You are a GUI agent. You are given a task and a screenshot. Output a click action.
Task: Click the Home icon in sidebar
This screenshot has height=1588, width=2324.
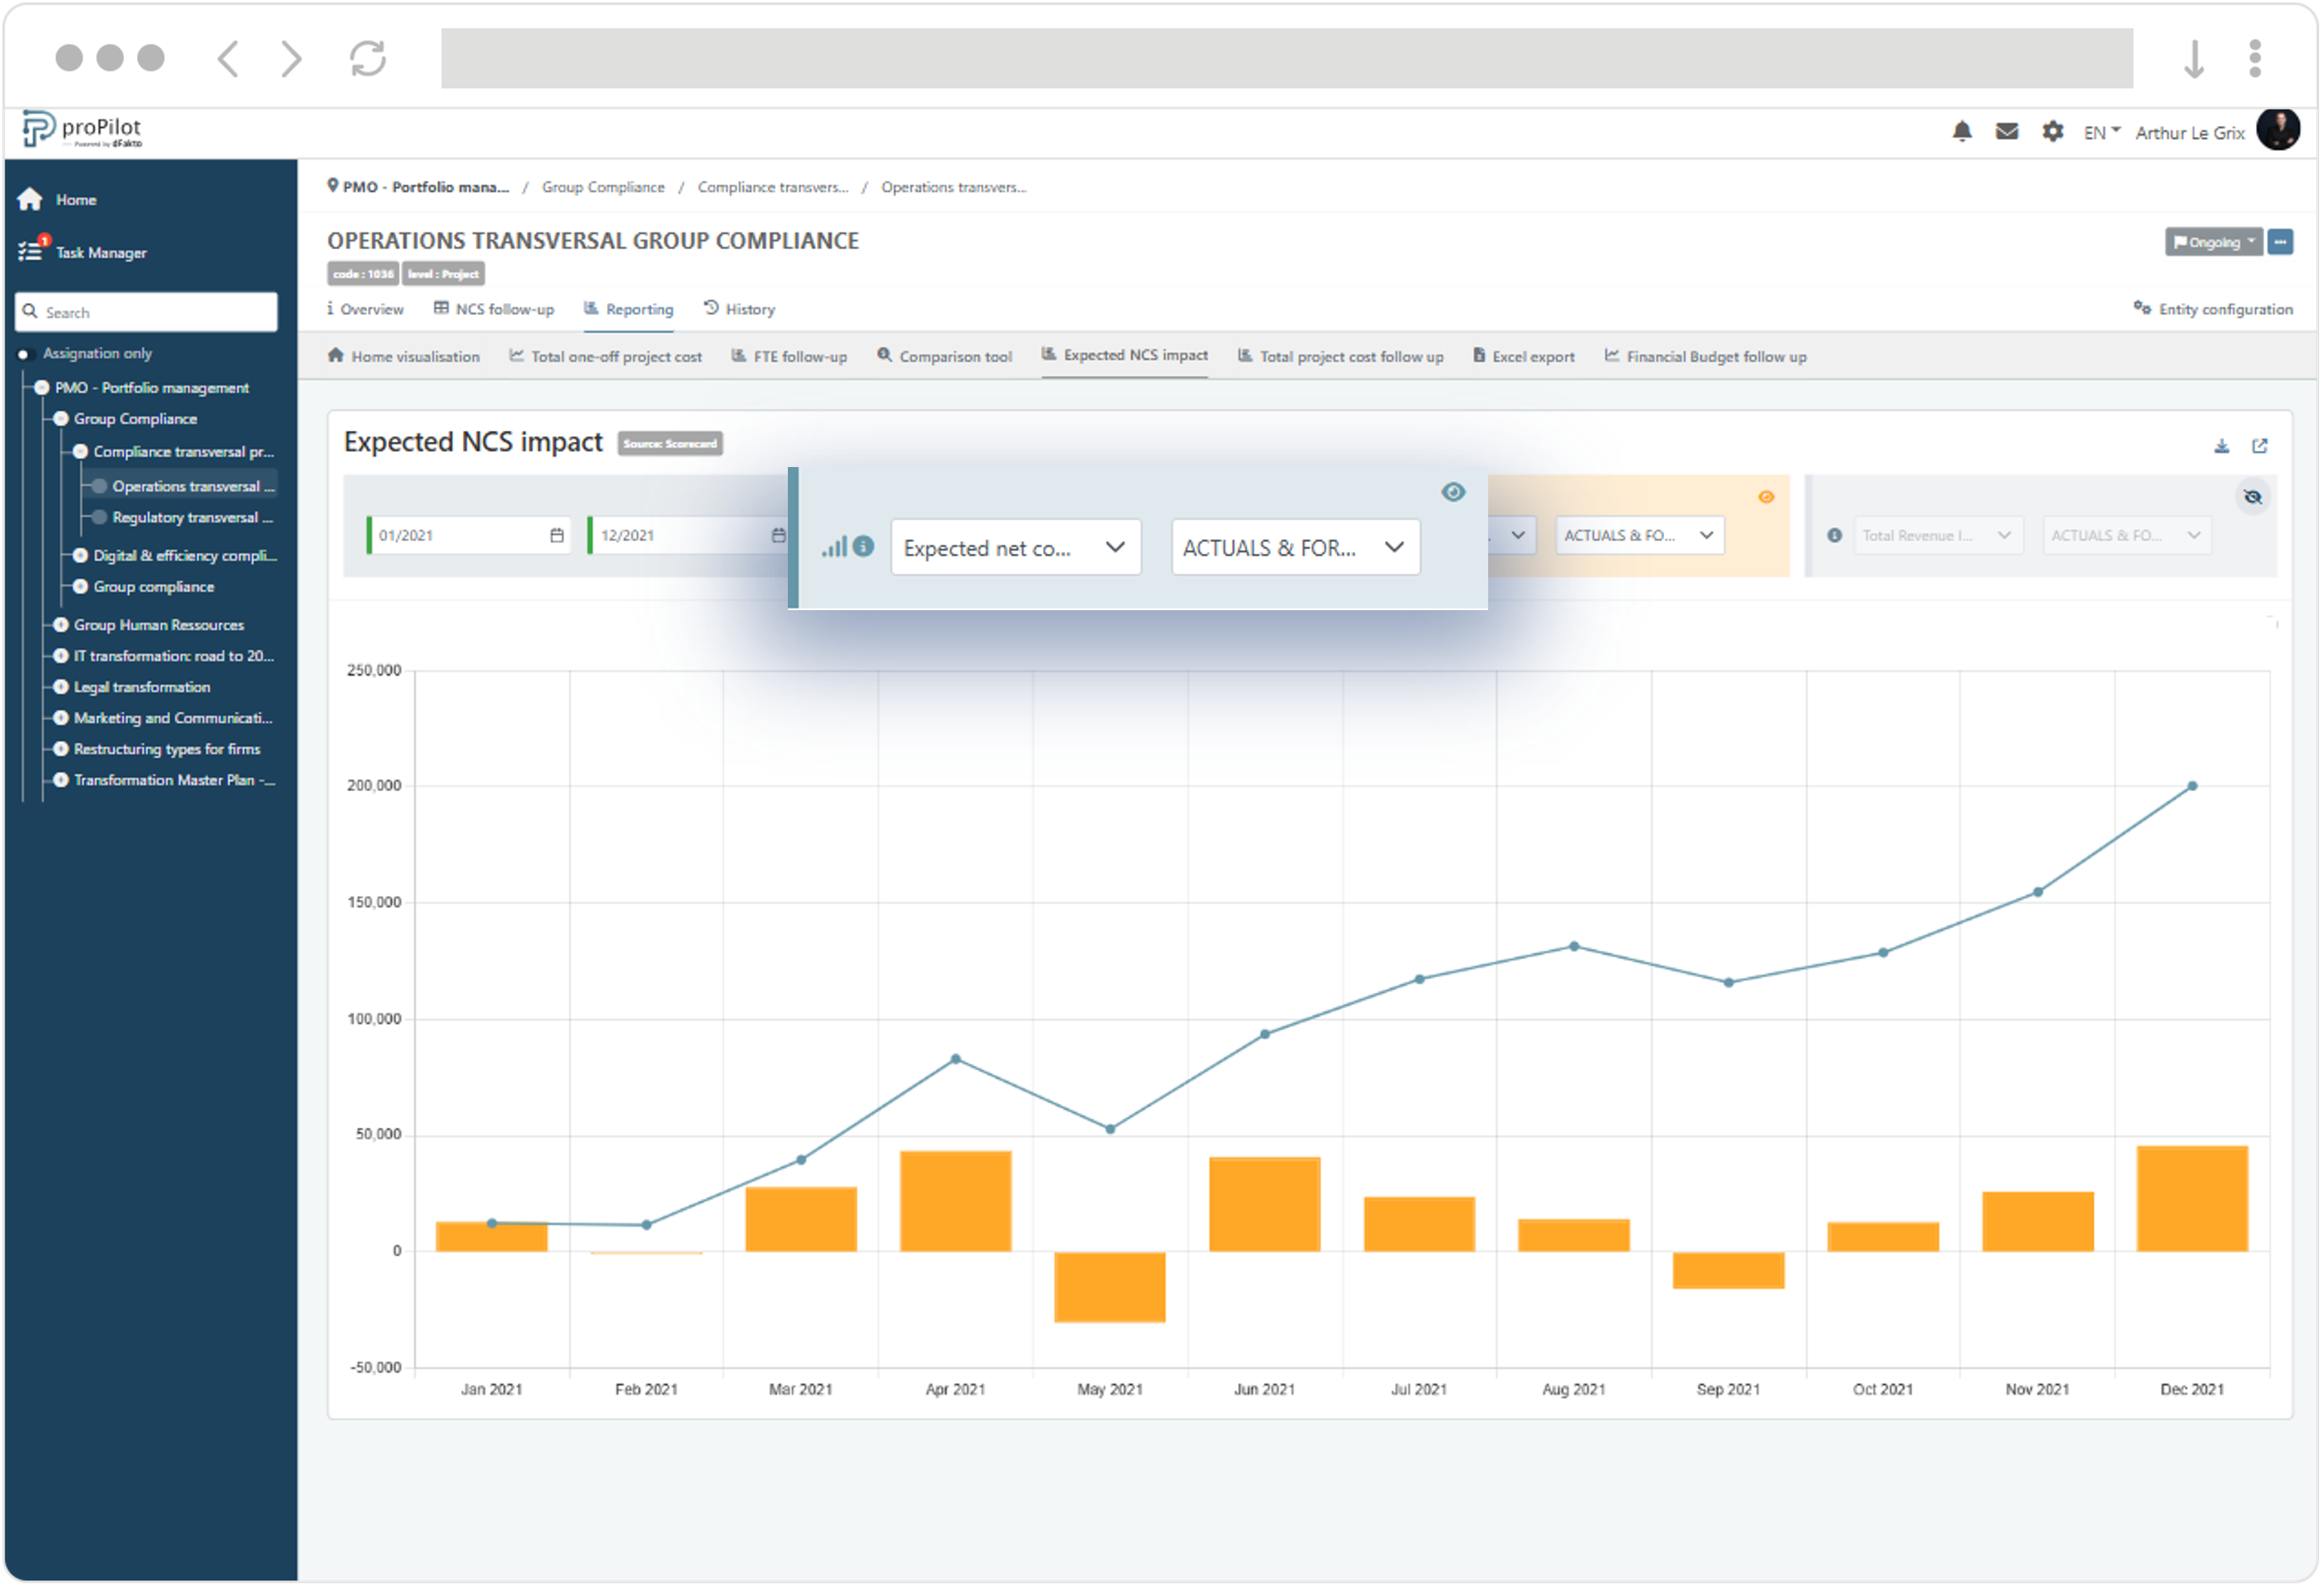click(30, 200)
